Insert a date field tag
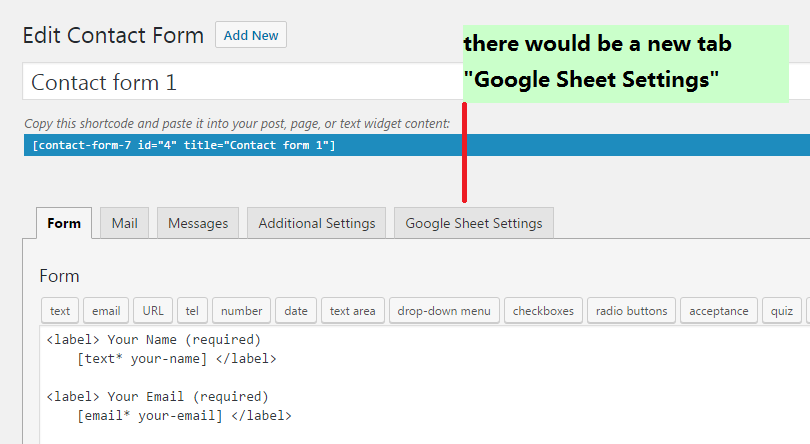810x444 pixels. click(296, 311)
